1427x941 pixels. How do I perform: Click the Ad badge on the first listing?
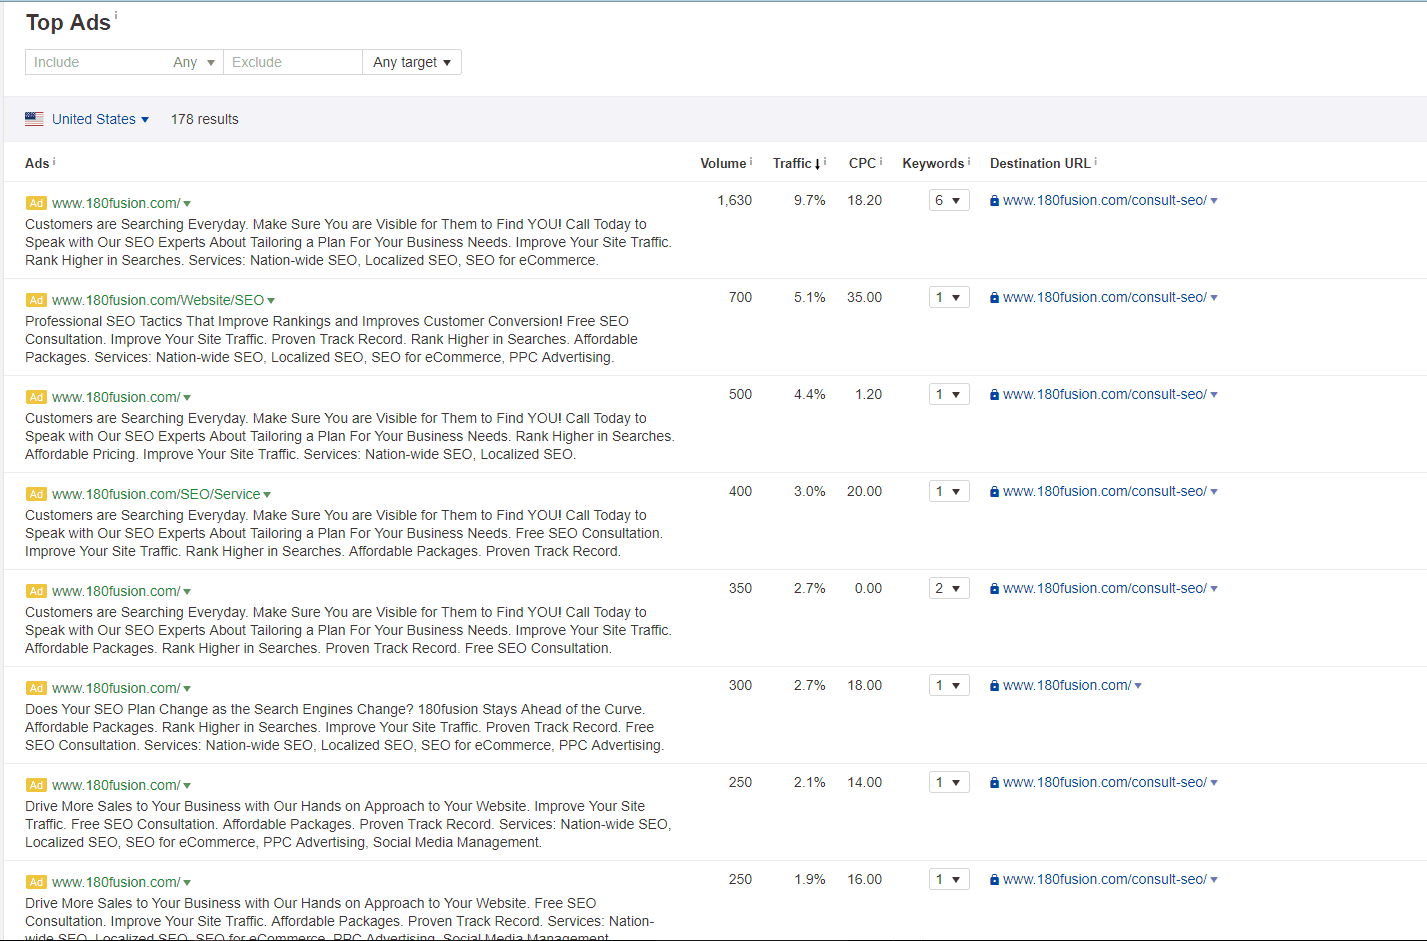36,202
